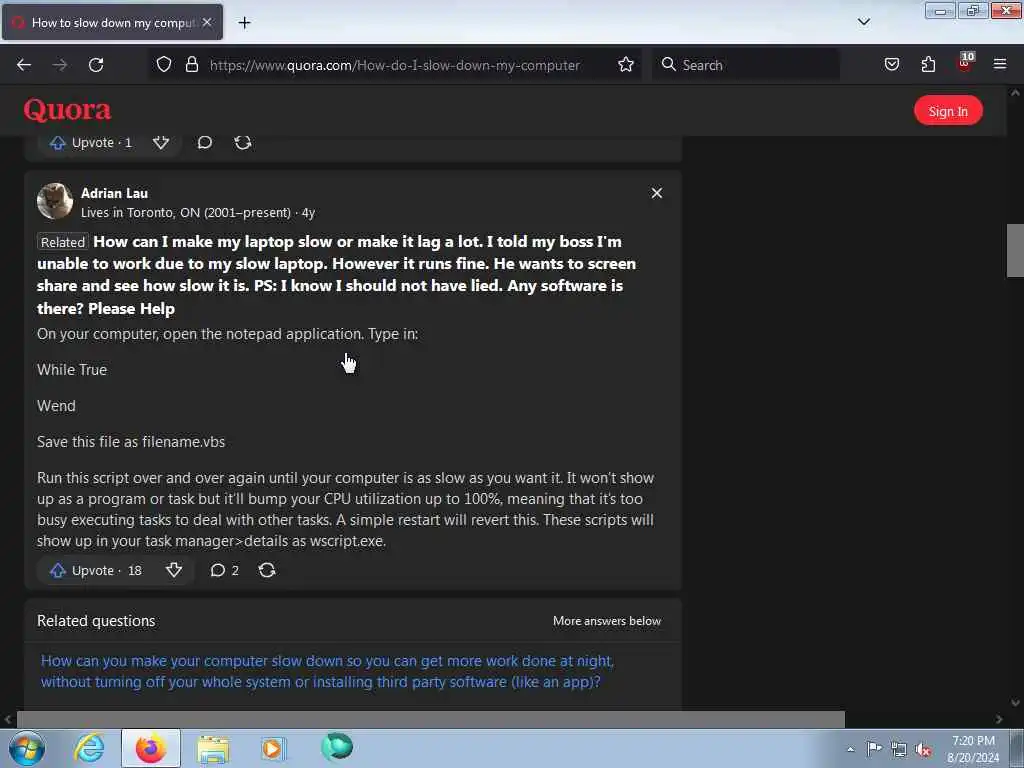Click the Firefox Search box
The width and height of the screenshot is (1024, 768).
pos(746,65)
